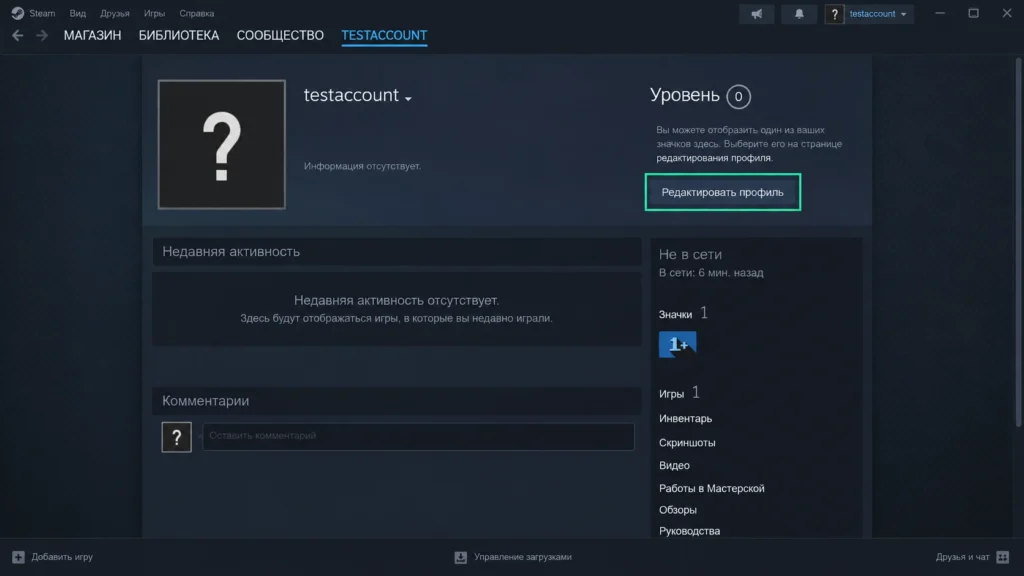1024x576 pixels.
Task: Click the Редактировать профиль button
Action: pos(722,192)
